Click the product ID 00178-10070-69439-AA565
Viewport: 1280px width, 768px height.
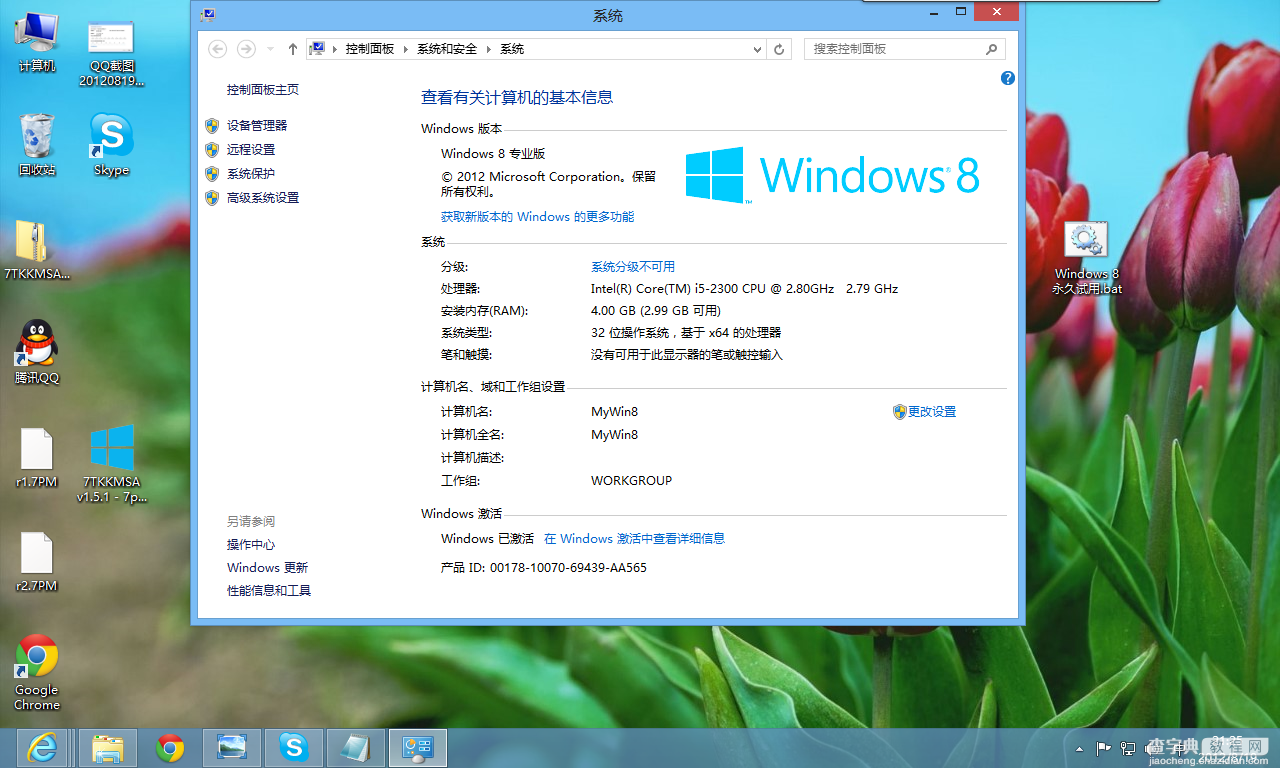[568, 568]
